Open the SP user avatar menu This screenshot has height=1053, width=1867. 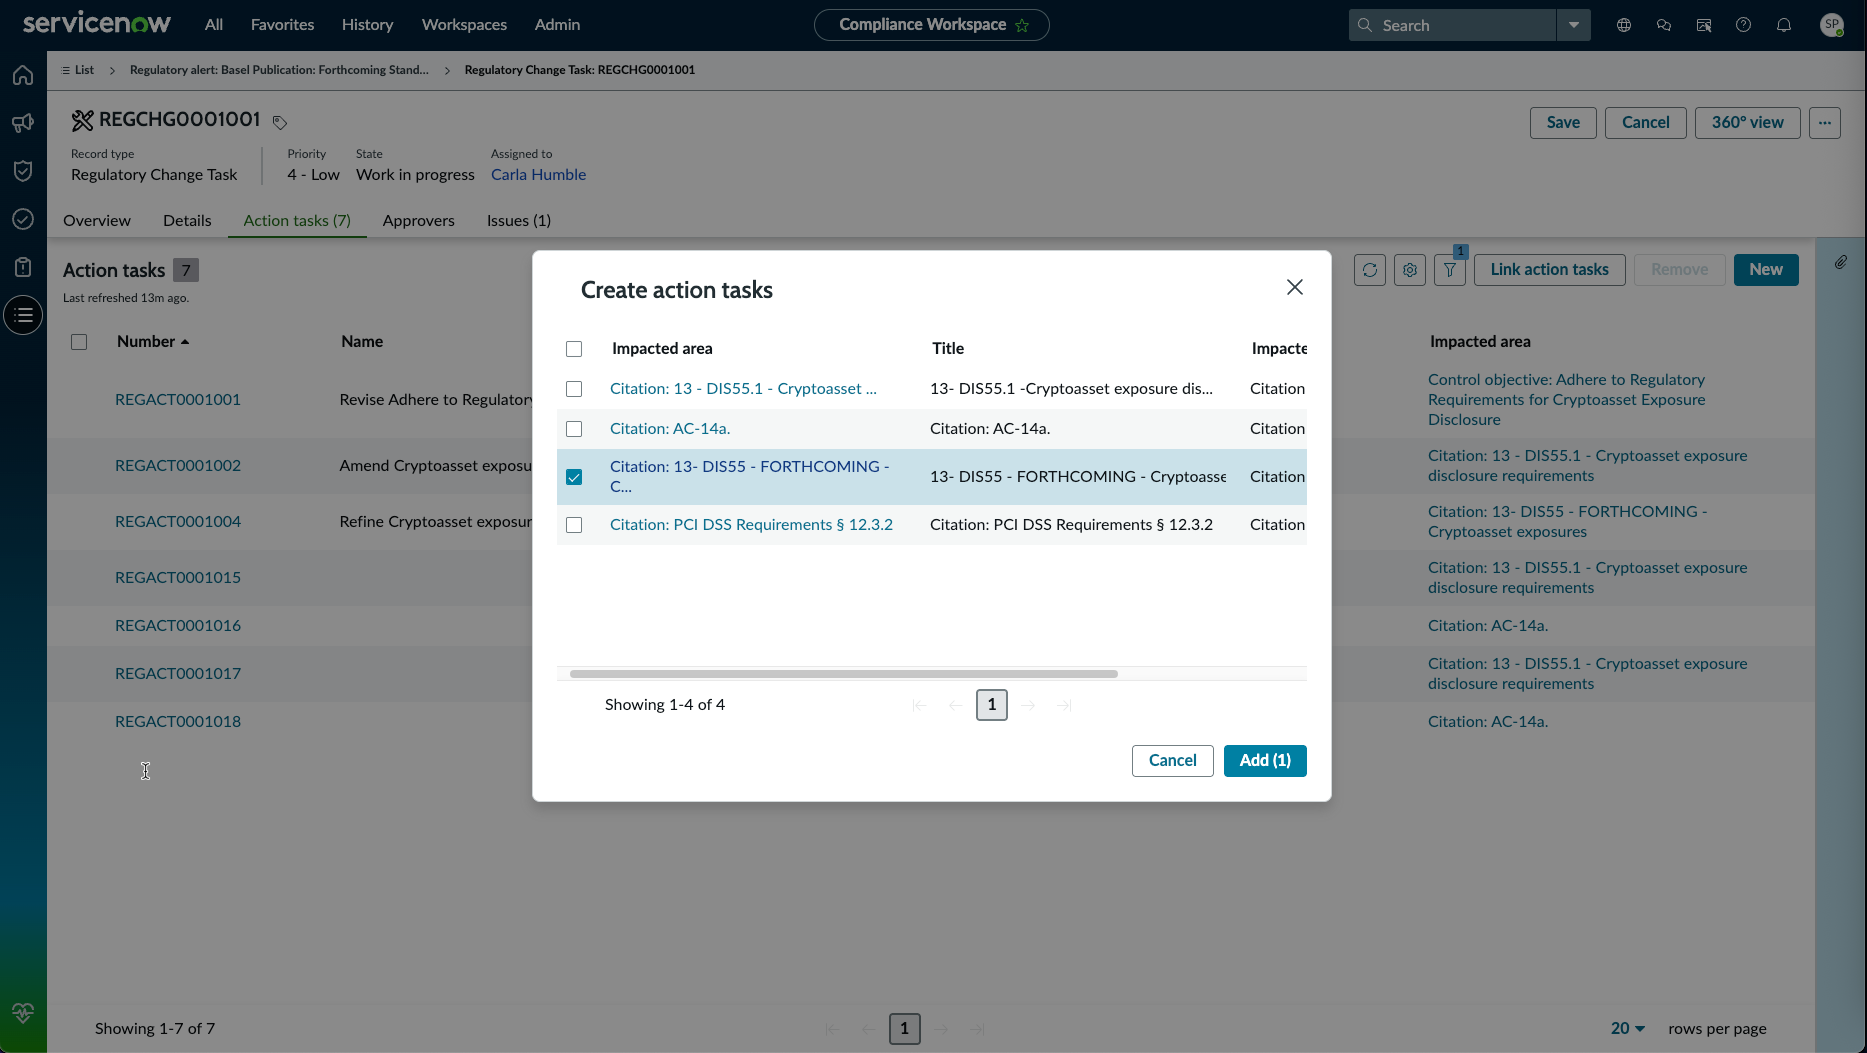click(1832, 25)
